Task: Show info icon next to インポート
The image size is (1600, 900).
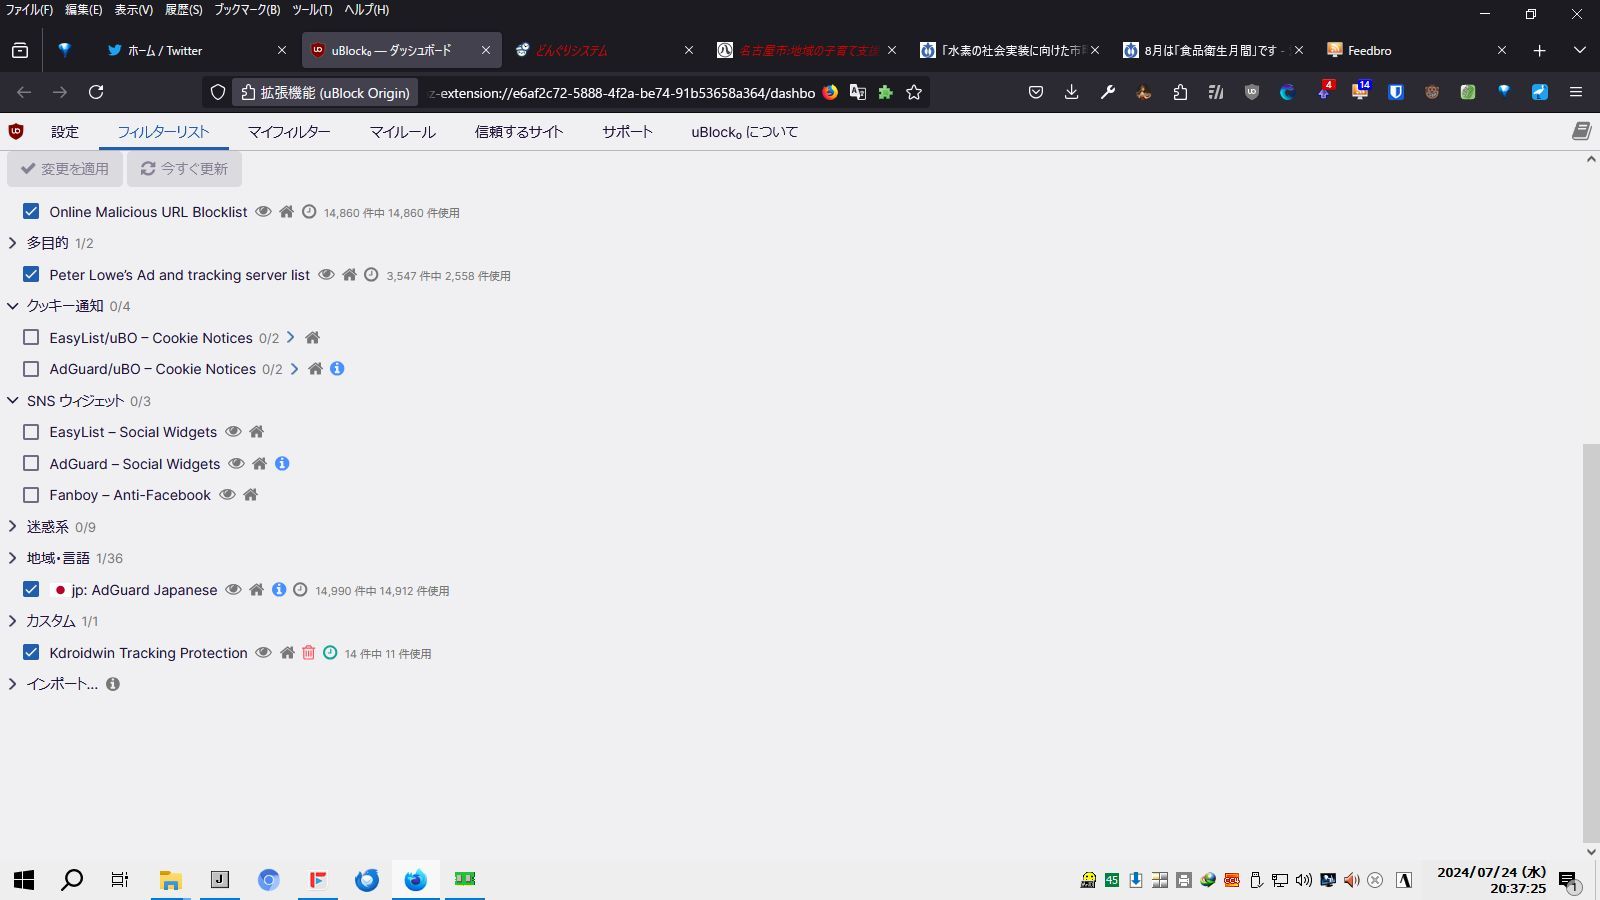Action: pos(113,684)
